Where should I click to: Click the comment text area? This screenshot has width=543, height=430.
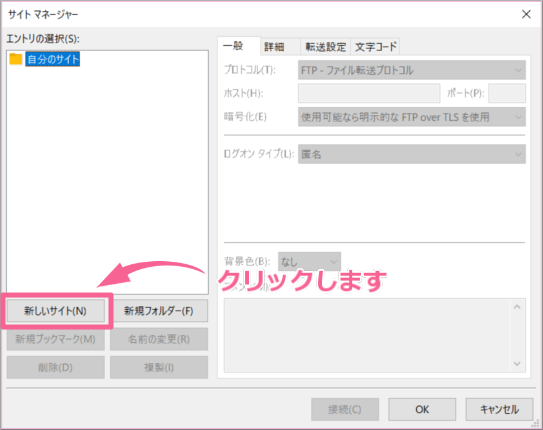[368, 335]
